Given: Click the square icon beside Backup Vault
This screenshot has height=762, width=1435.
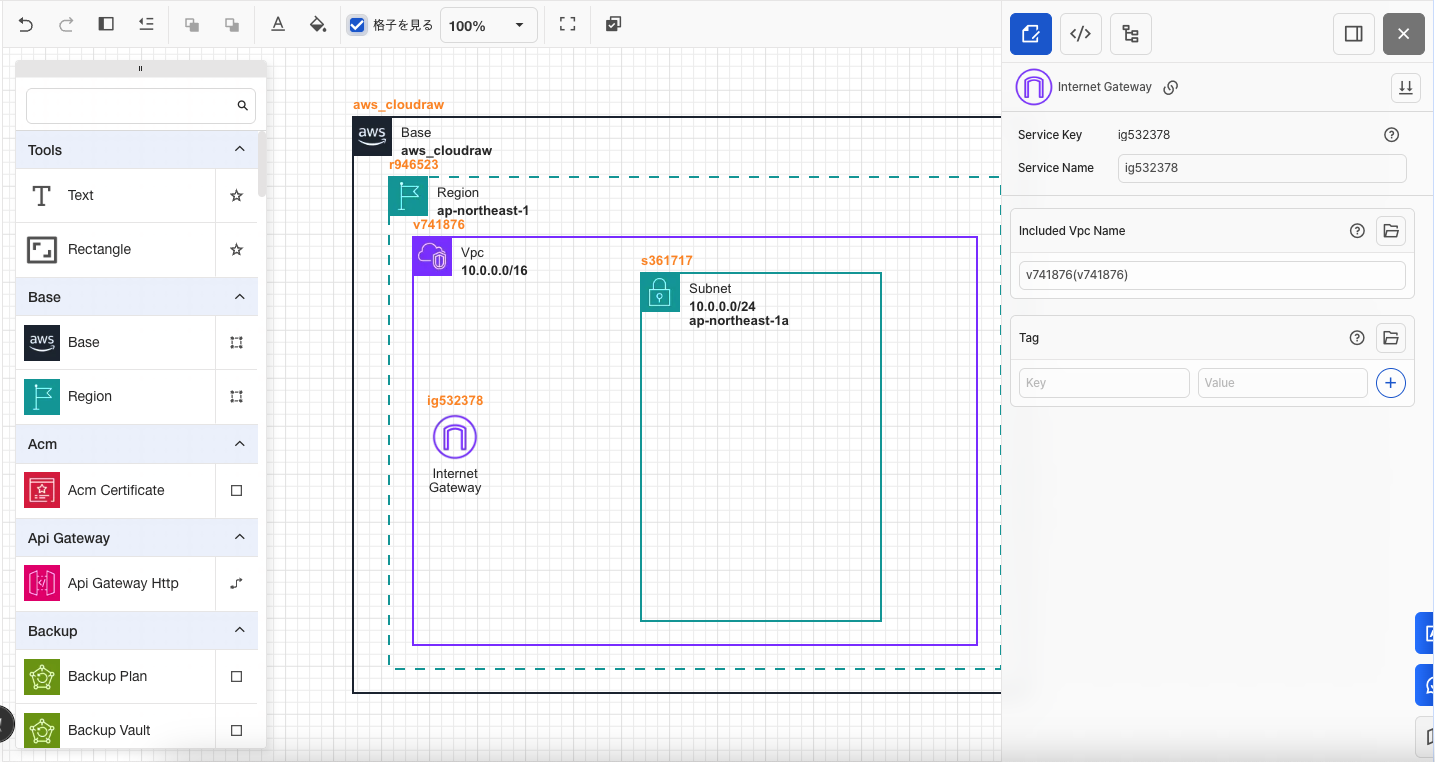Looking at the screenshot, I should [237, 730].
